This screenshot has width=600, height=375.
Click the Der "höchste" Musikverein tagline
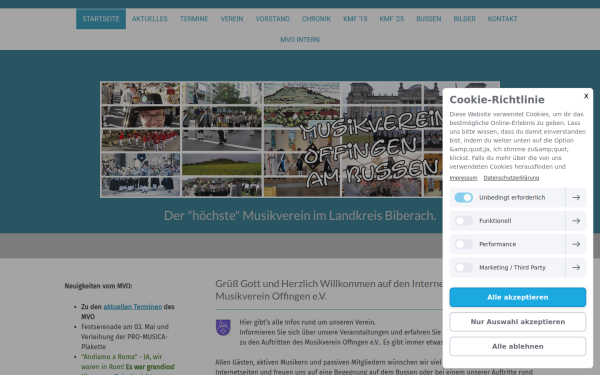(x=300, y=215)
